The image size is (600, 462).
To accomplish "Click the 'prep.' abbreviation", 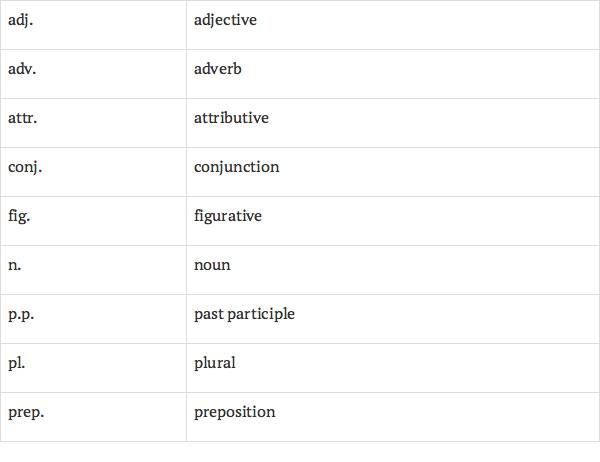I will click(x=24, y=412).
